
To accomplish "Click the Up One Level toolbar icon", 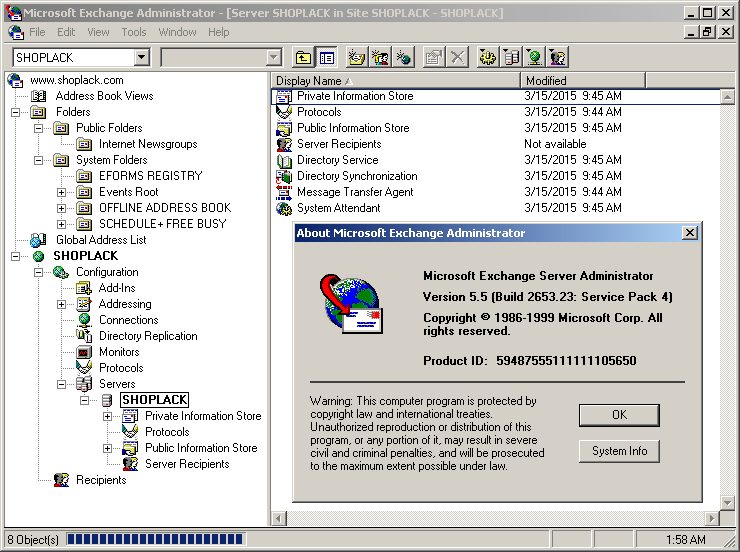I will tap(303, 58).
